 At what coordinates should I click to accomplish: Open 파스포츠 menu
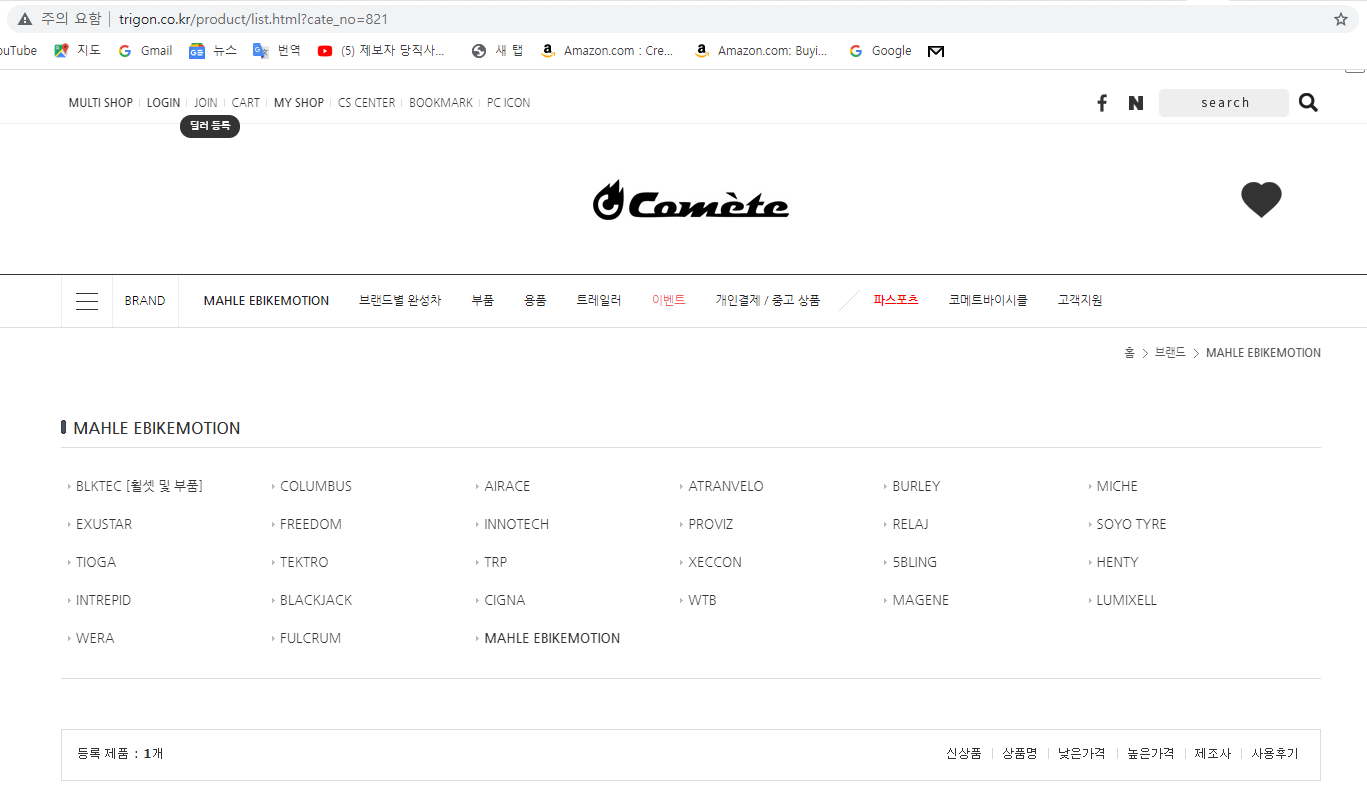tap(896, 300)
